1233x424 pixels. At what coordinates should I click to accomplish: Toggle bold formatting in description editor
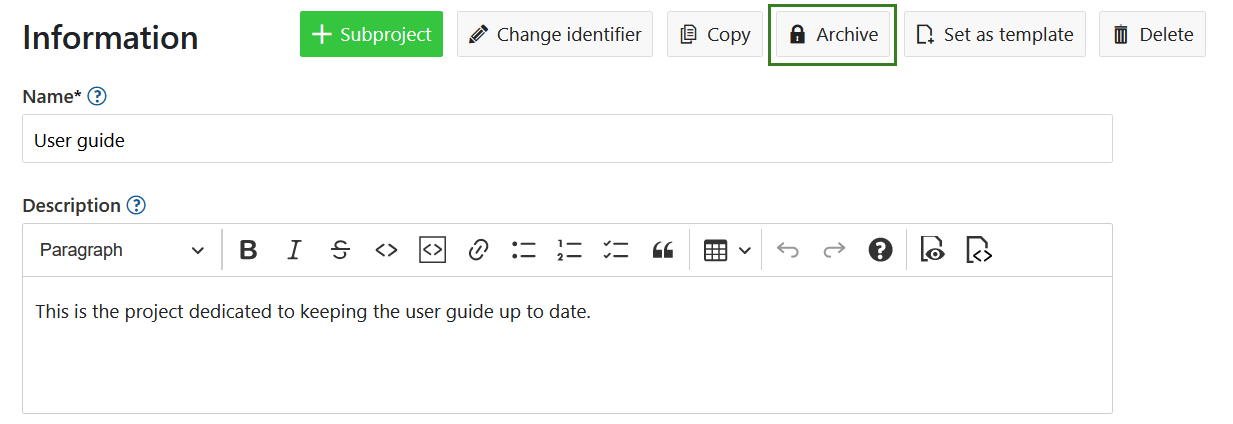click(249, 250)
